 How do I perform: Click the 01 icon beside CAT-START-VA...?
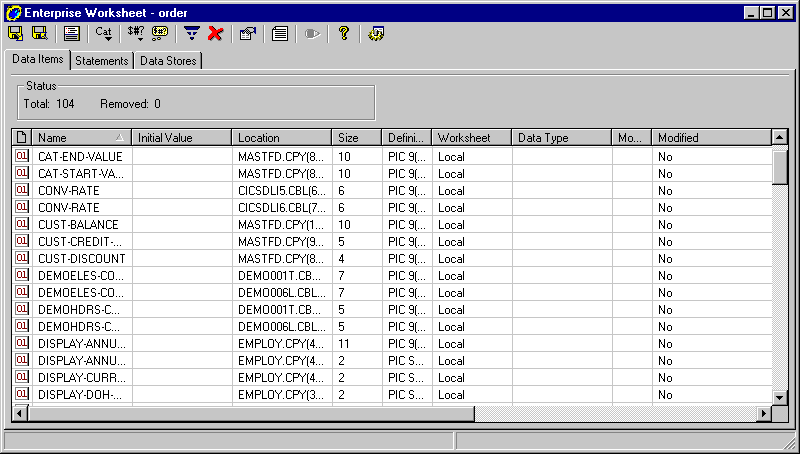coord(21,173)
